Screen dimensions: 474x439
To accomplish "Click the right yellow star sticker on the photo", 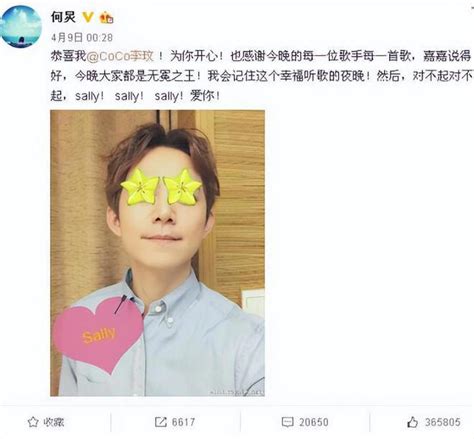I will (x=182, y=187).
